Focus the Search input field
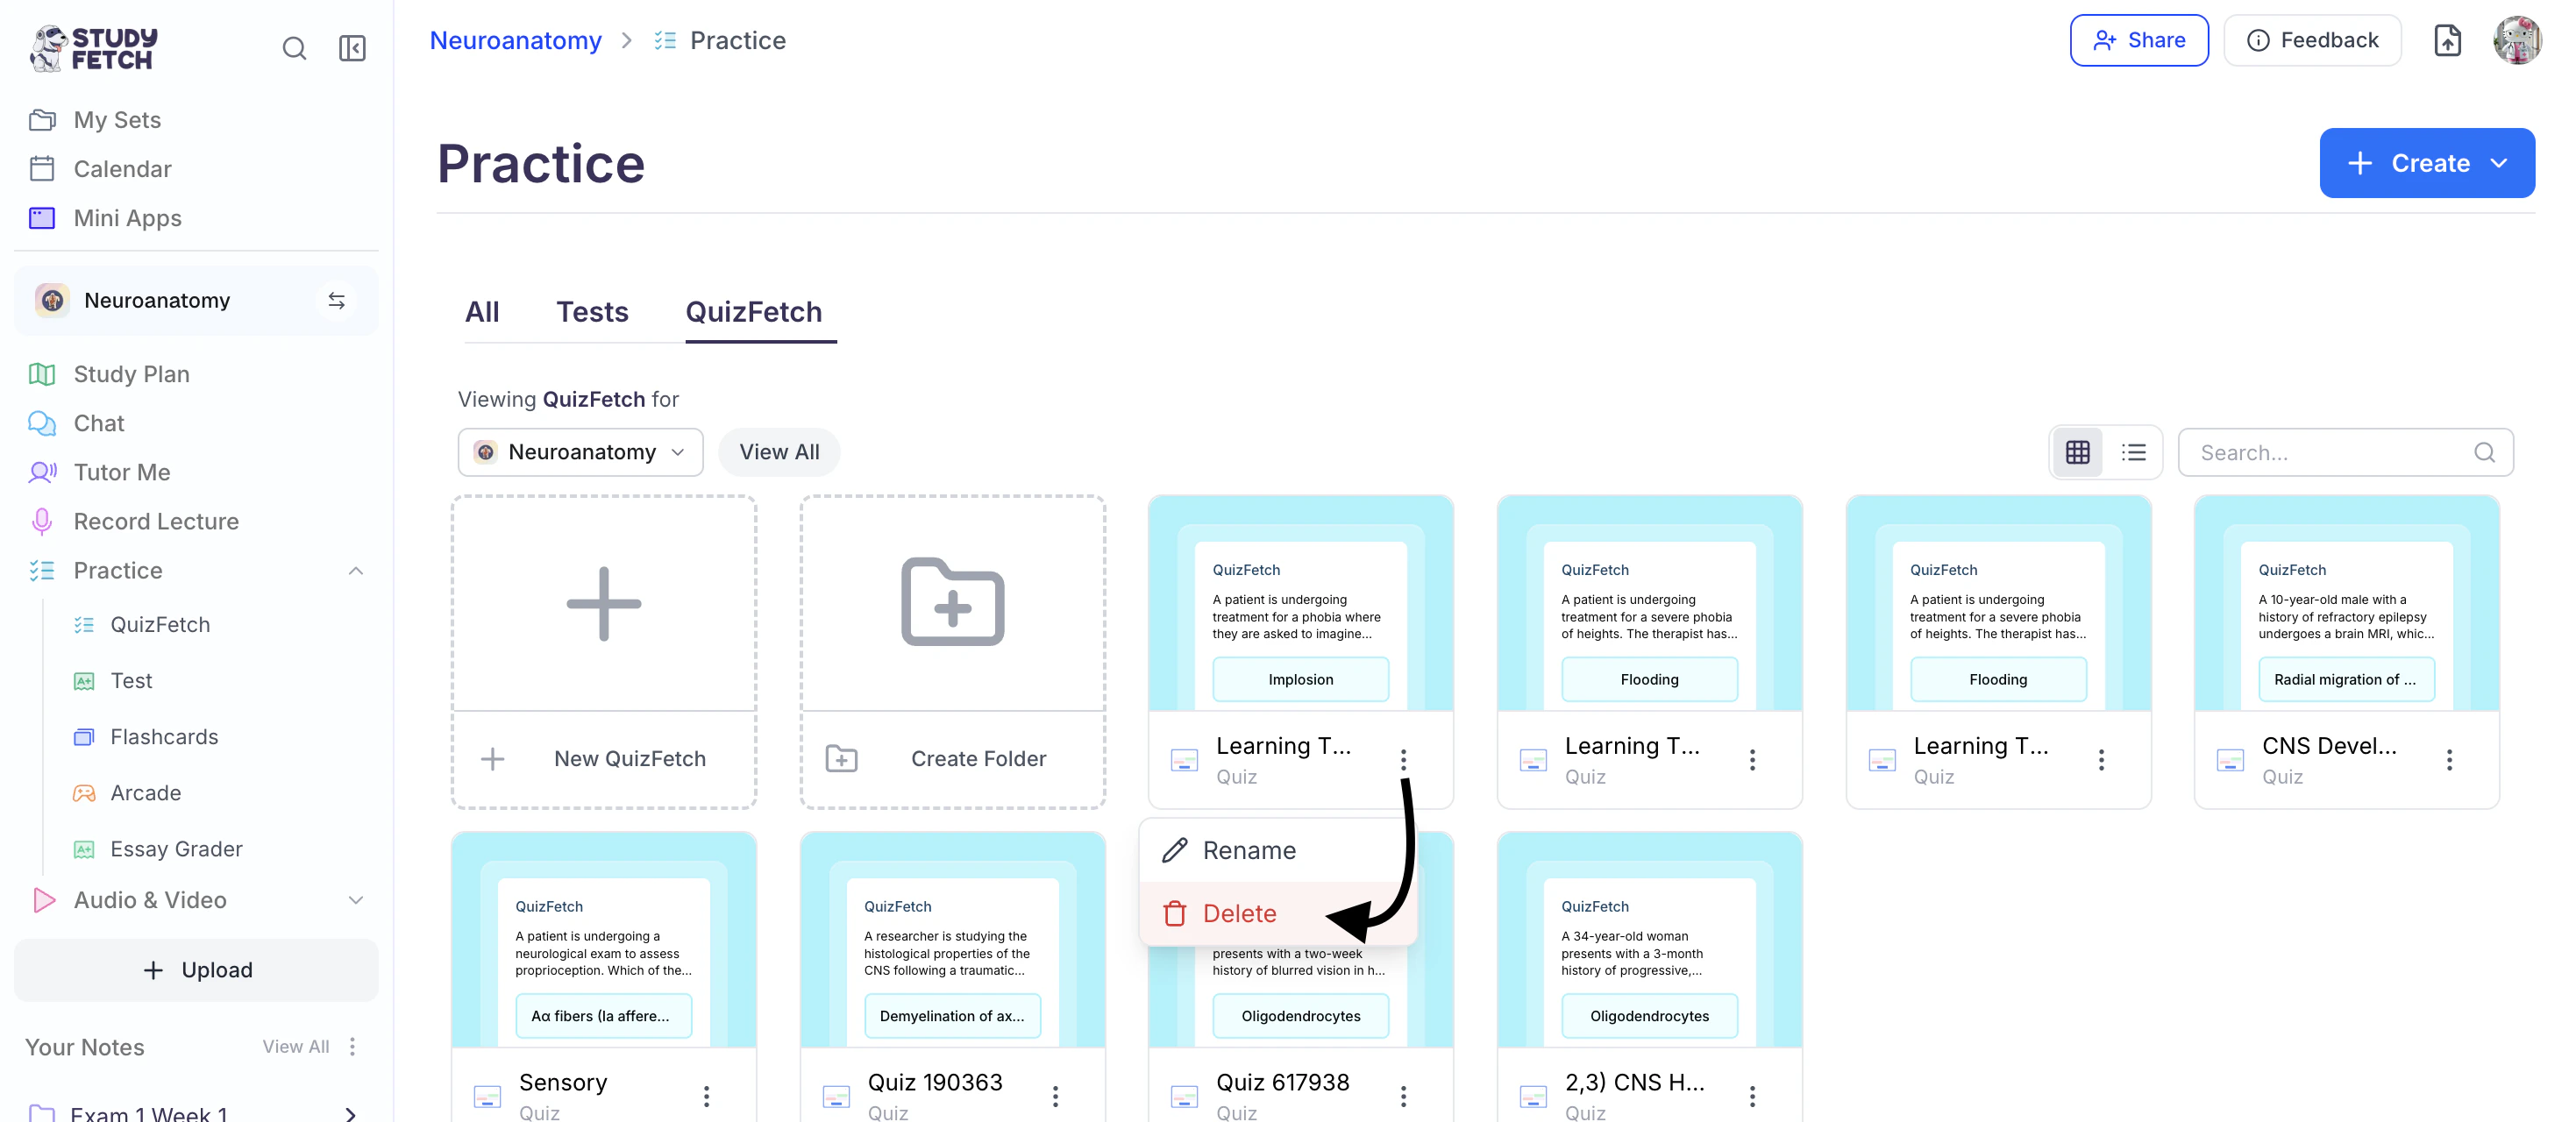 click(x=2345, y=453)
